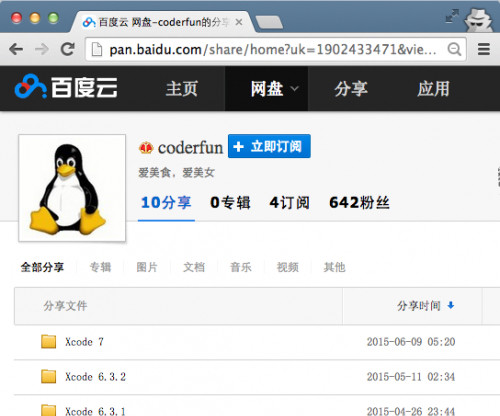Viewport: 500px width, 416px height.
Task: Filter shares by 音乐
Action: click(x=241, y=267)
